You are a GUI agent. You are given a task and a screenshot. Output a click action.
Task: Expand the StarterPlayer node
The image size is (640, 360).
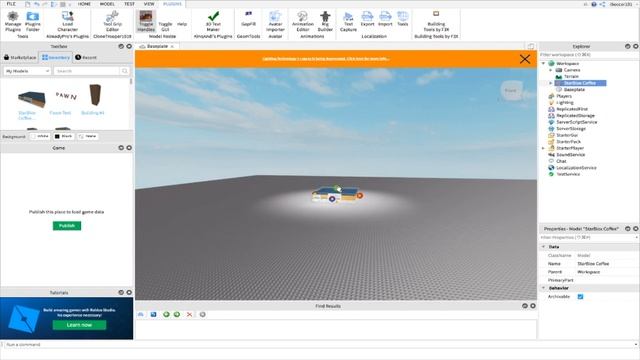coord(543,148)
